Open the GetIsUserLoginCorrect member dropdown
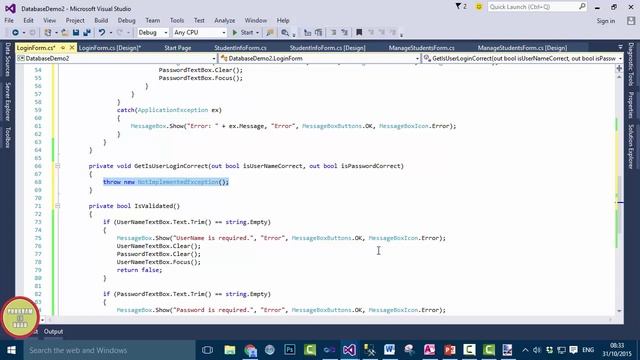The height and width of the screenshot is (360, 640). click(522, 58)
